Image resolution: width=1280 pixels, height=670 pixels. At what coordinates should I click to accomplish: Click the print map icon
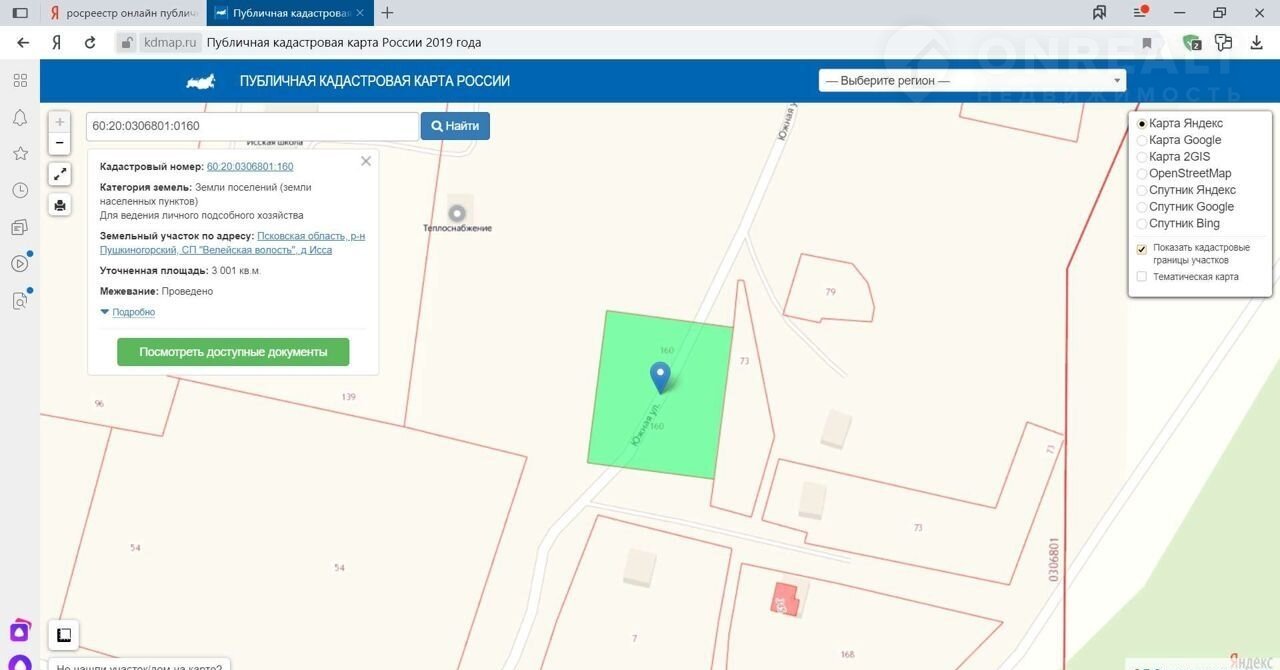60,205
